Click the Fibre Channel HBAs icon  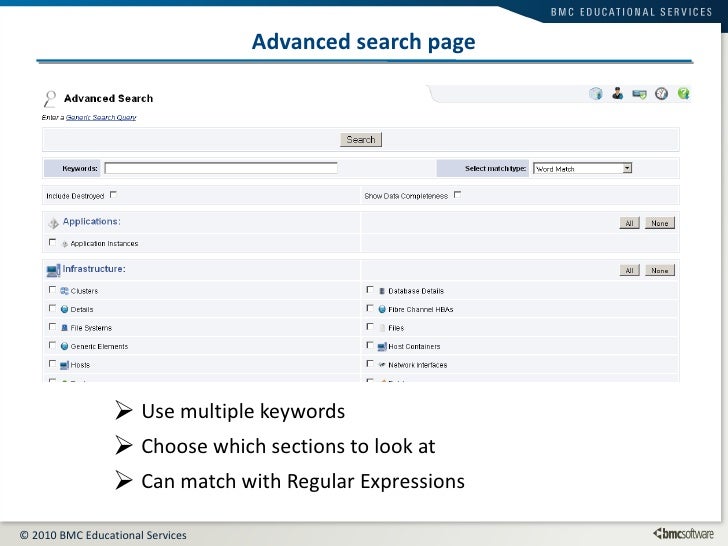click(382, 309)
